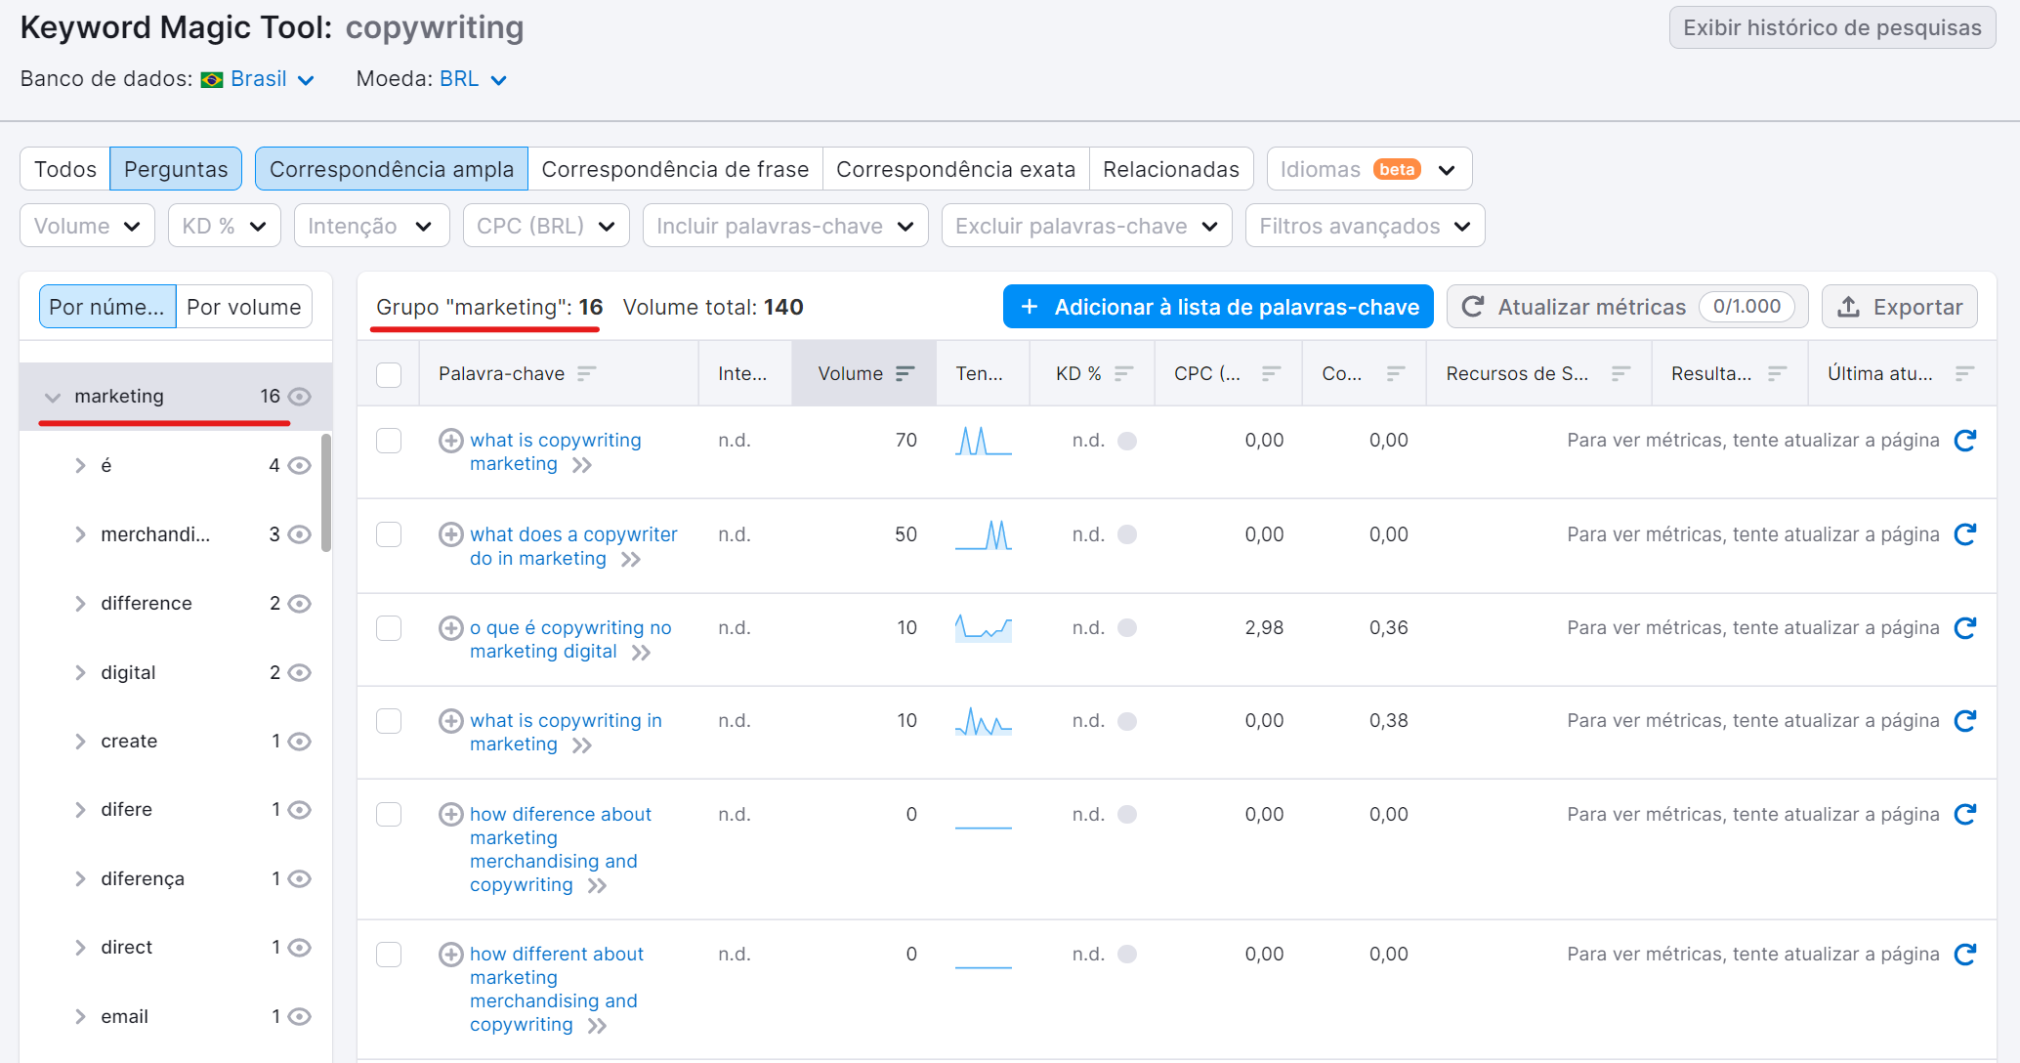Open Incluir palavras-chave dropdown

tap(785, 226)
